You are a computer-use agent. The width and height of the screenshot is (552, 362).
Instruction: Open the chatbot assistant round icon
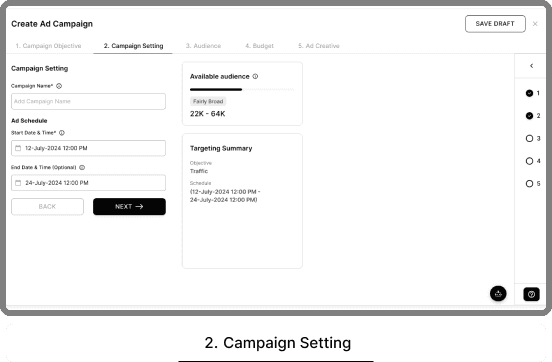pos(498,293)
